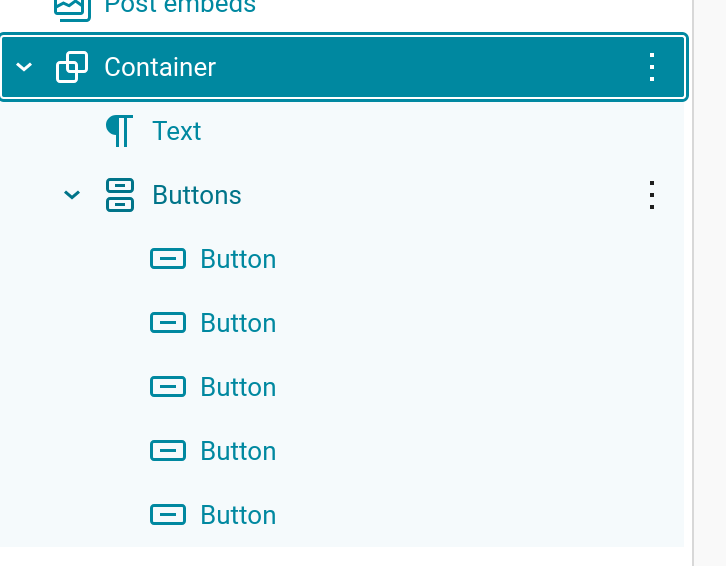726x566 pixels.
Task: Select the bottom Button label in list
Action: 238,515
